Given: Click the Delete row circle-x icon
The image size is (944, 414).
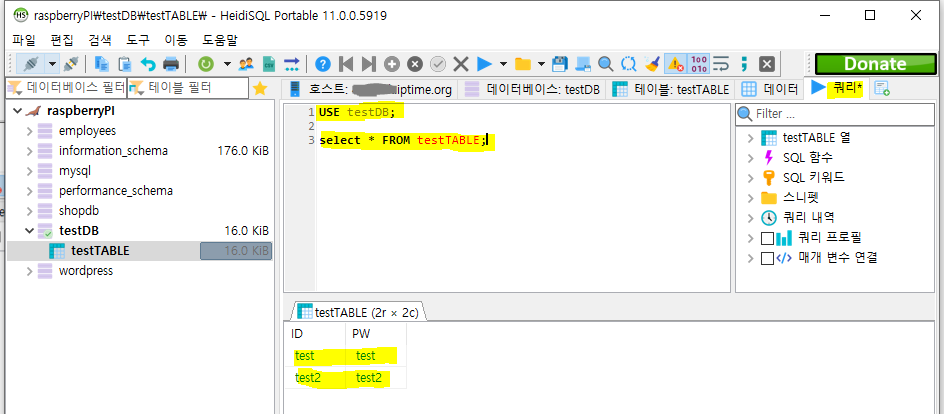Looking at the screenshot, I should tap(415, 63).
